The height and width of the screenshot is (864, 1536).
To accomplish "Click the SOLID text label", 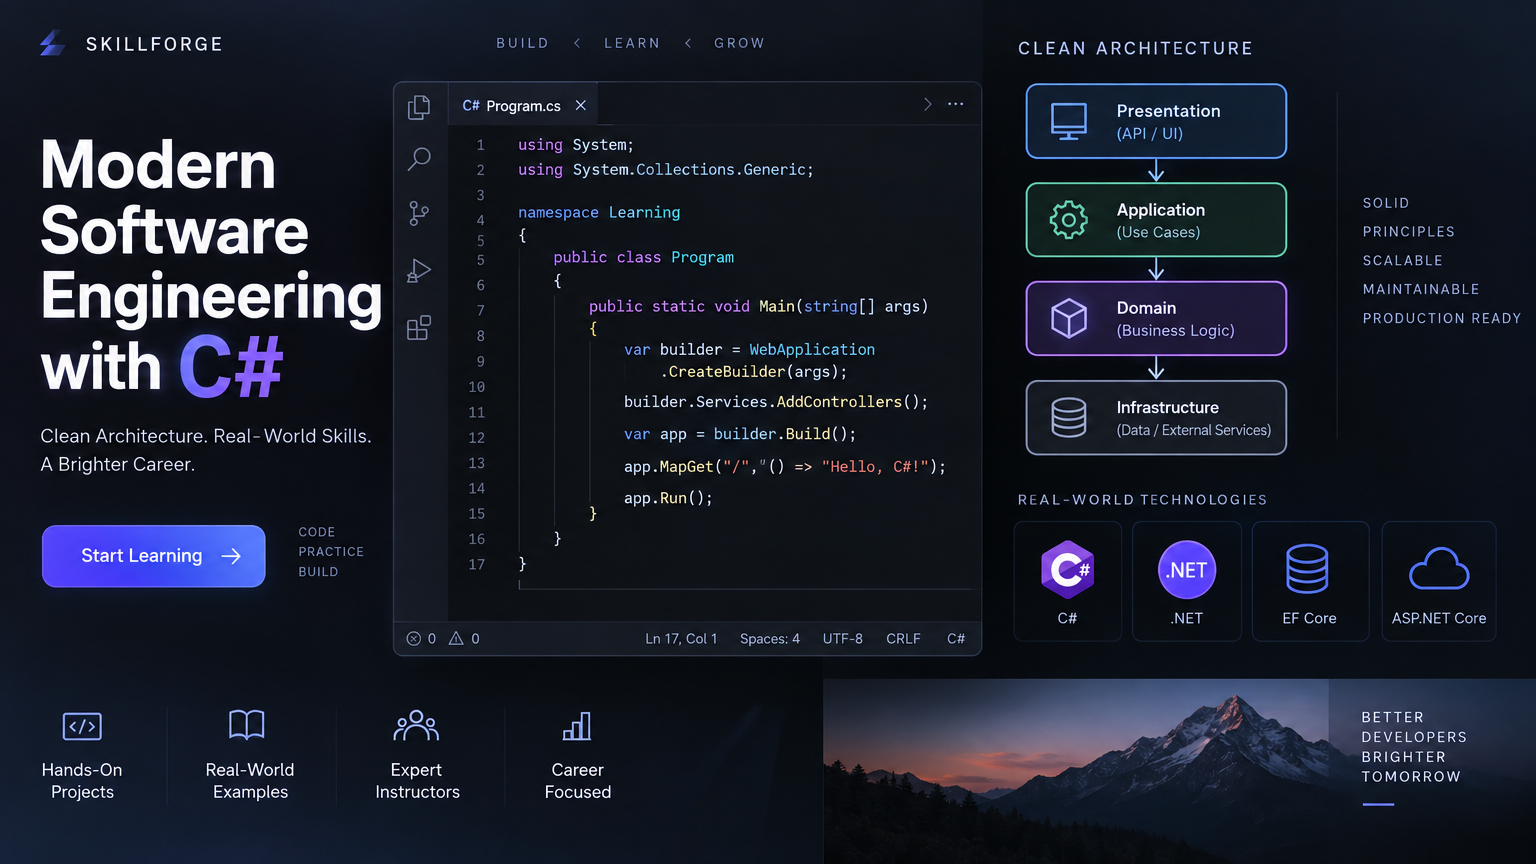I will coord(1386,203).
